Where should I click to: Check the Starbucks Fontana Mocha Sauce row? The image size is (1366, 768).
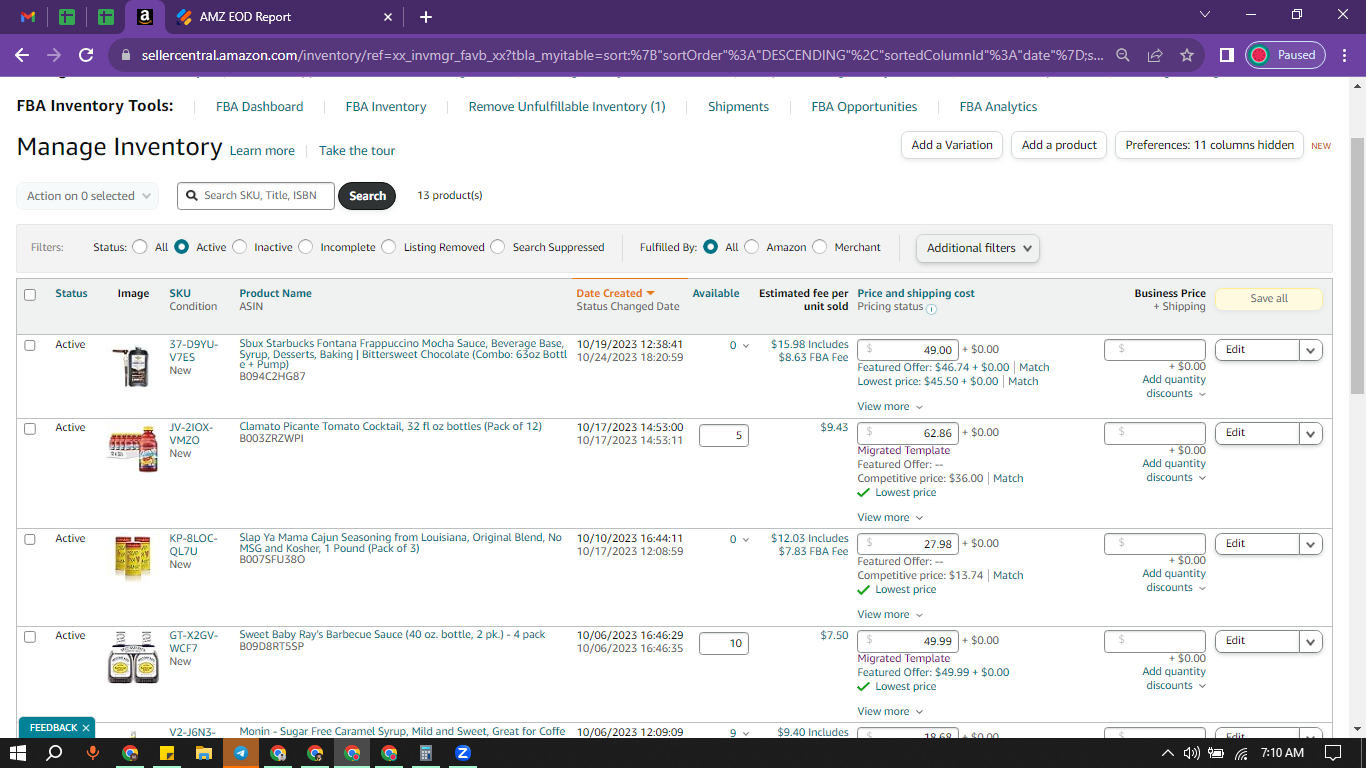pos(30,345)
